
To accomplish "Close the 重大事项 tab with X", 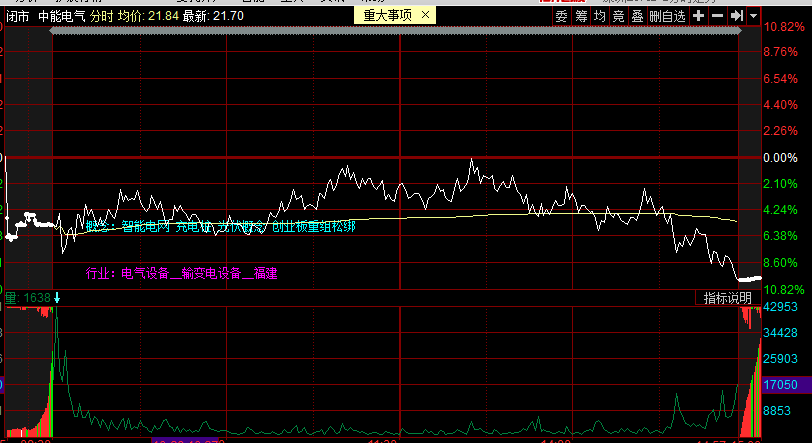I will (425, 15).
